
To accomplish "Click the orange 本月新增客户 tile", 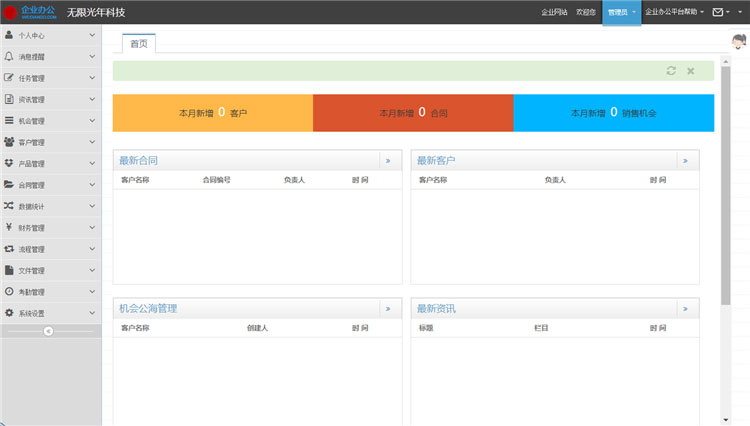I will click(212, 113).
